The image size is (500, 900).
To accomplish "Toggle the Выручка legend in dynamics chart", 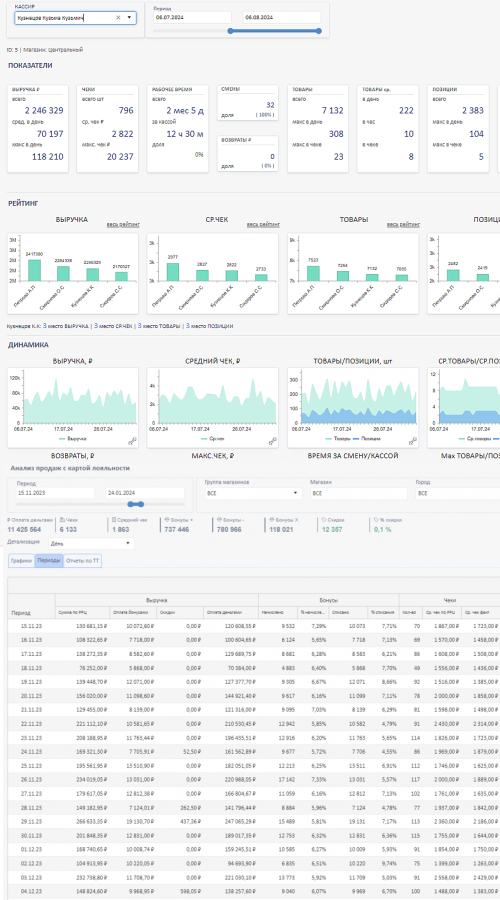I will point(72,438).
